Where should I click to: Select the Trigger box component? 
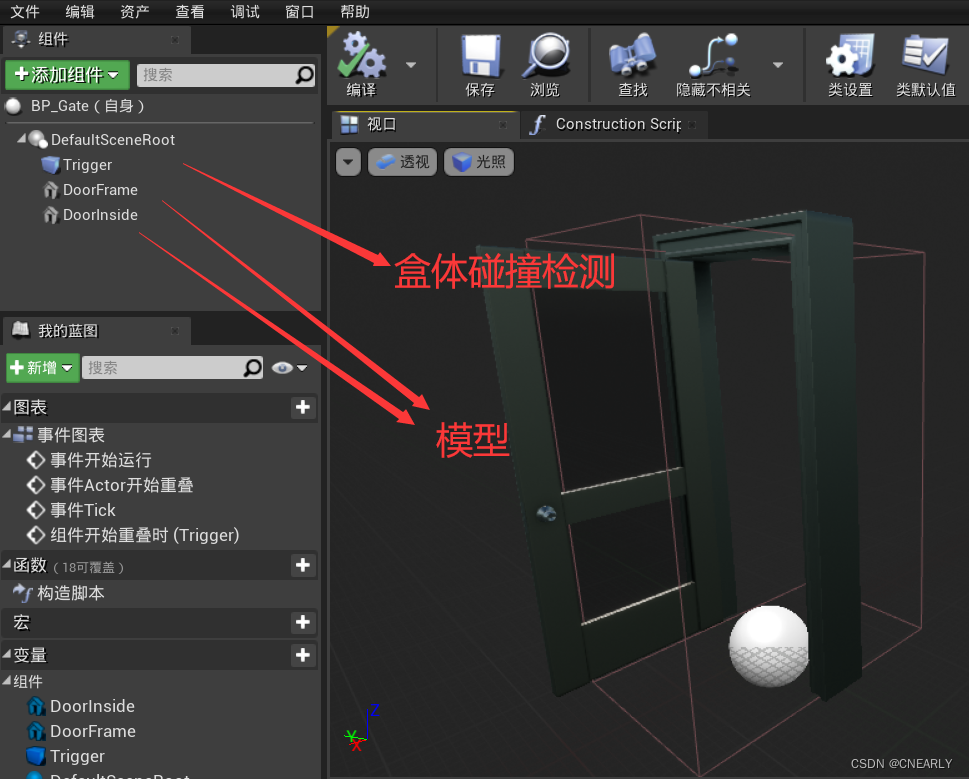pyautogui.click(x=87, y=165)
